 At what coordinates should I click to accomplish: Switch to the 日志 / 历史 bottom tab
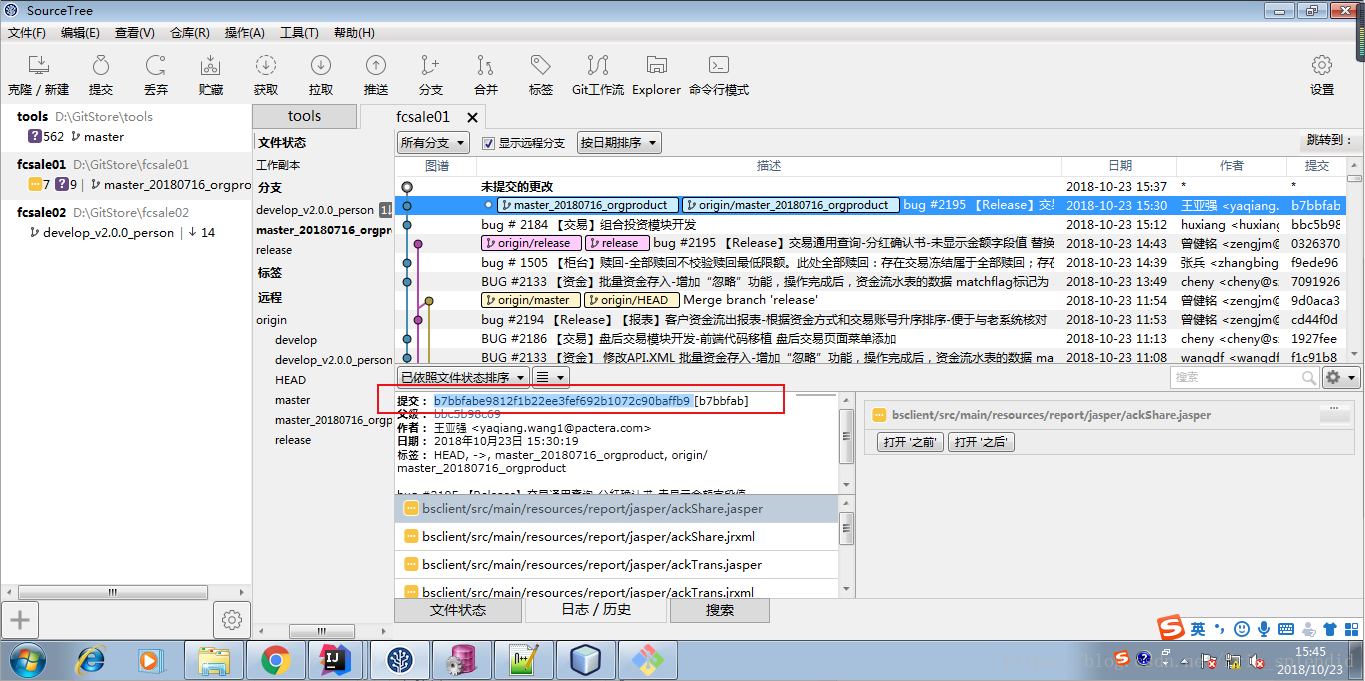click(x=596, y=610)
